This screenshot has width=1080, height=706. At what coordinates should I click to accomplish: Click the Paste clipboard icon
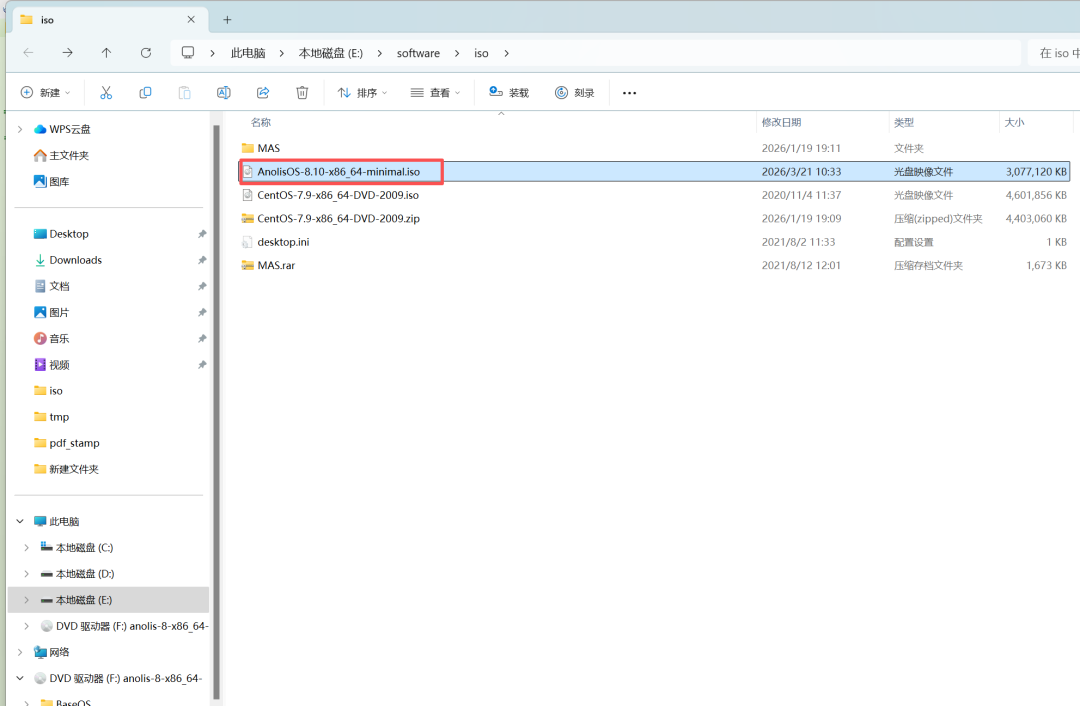(185, 92)
